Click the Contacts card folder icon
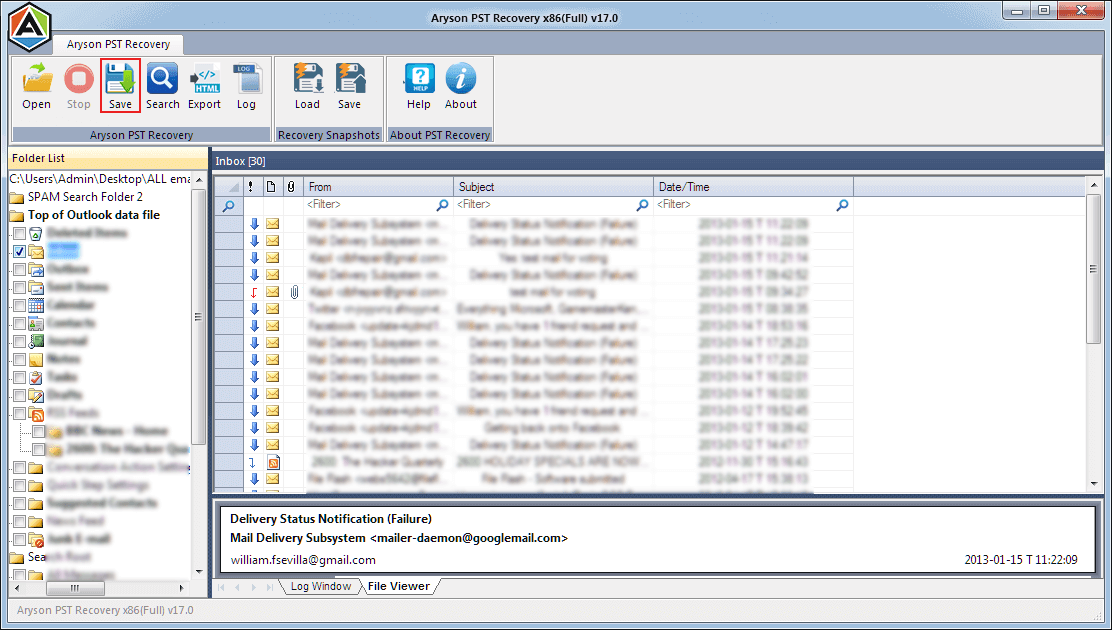The width and height of the screenshot is (1112, 630). point(36,324)
